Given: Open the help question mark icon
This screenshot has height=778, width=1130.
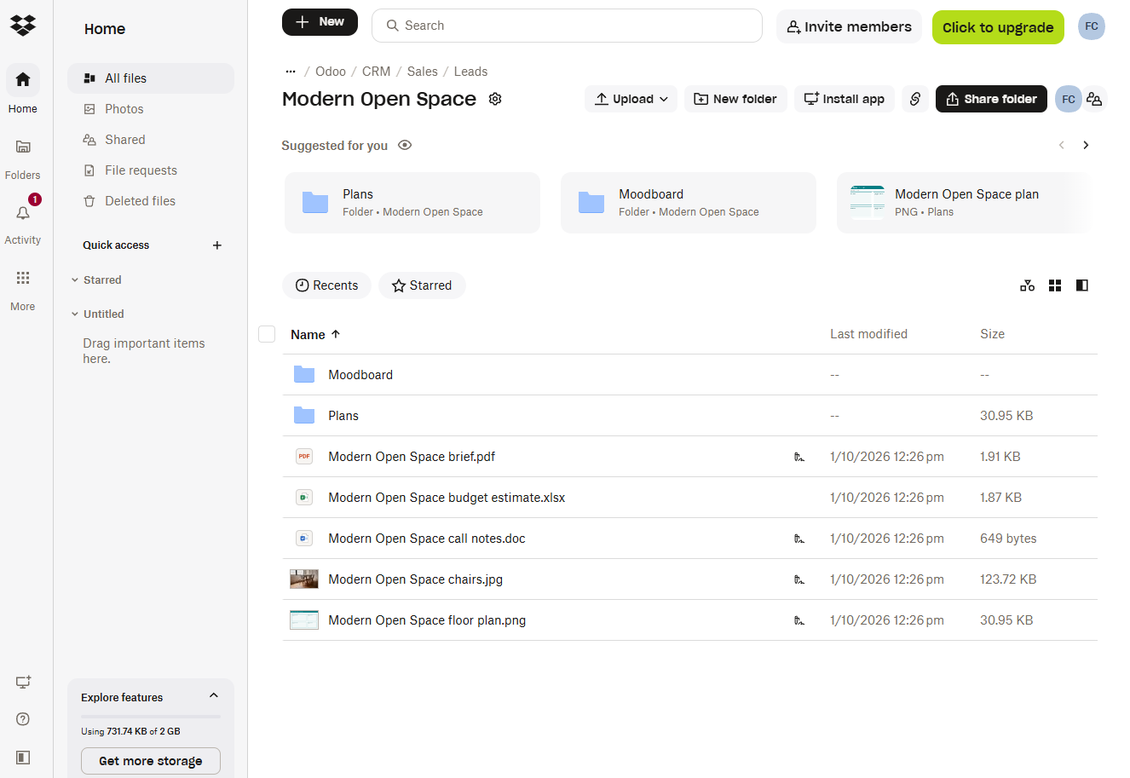Looking at the screenshot, I should coord(23,719).
